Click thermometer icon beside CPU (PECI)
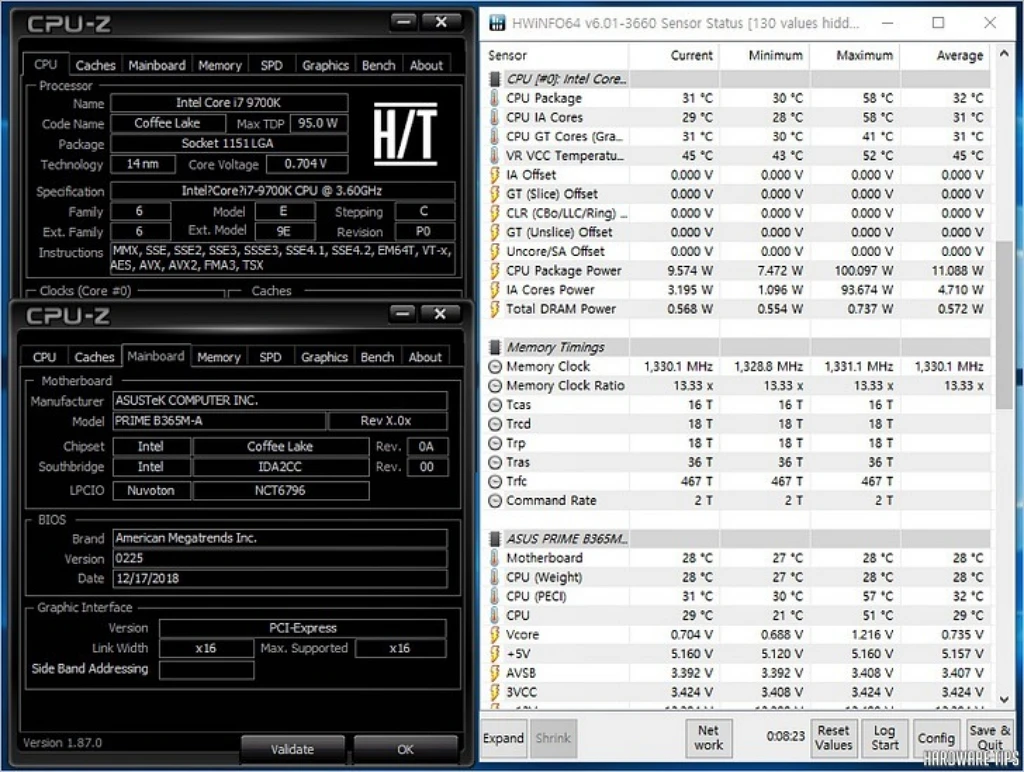 tap(494, 596)
